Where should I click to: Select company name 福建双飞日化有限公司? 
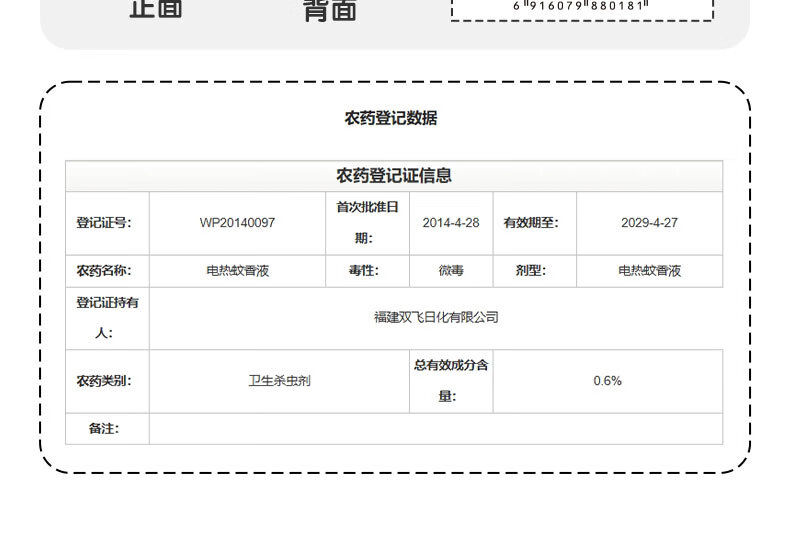click(x=436, y=317)
